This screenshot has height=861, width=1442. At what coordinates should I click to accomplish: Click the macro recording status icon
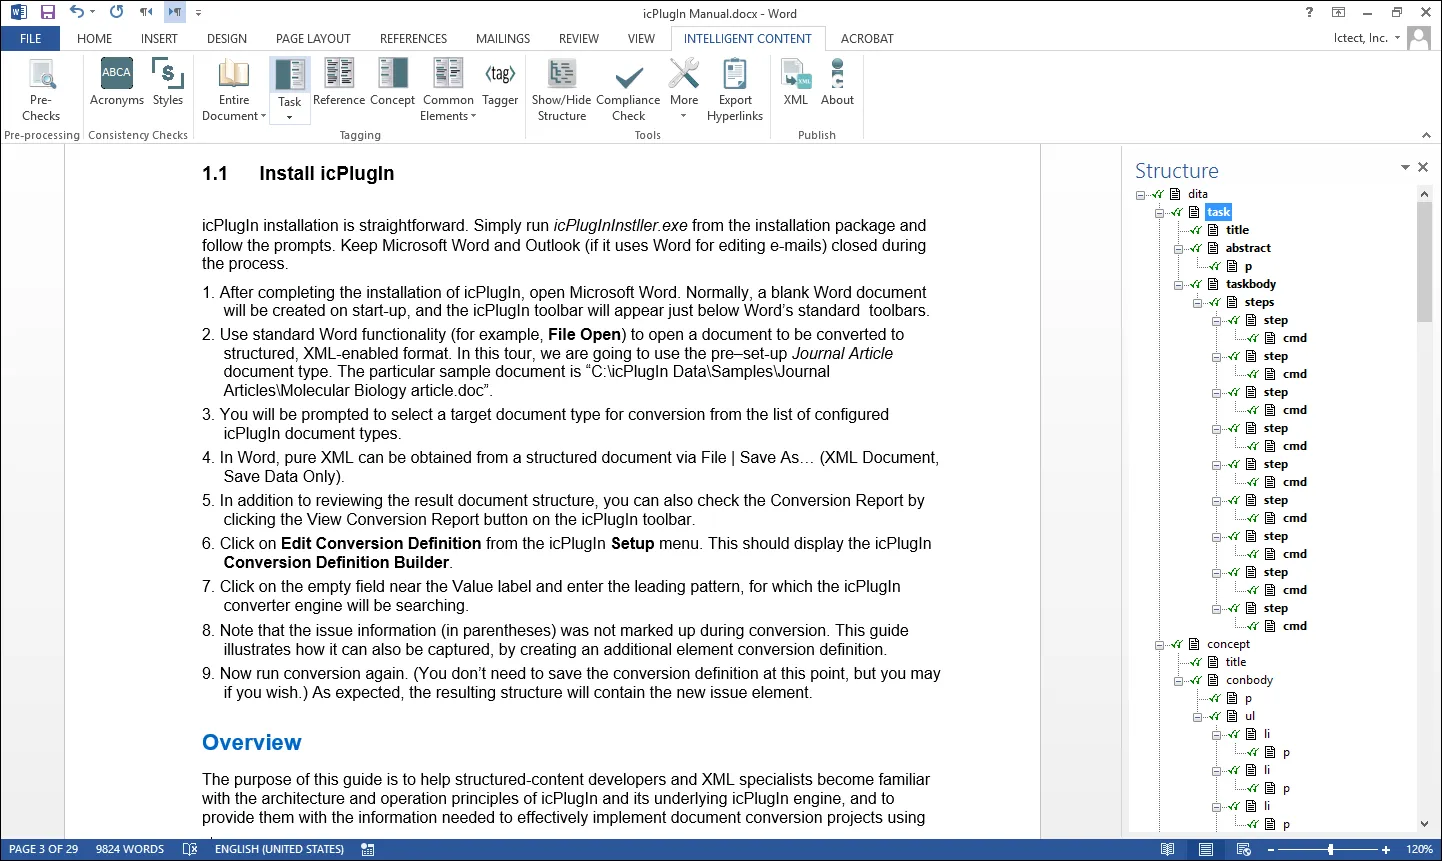pos(368,849)
